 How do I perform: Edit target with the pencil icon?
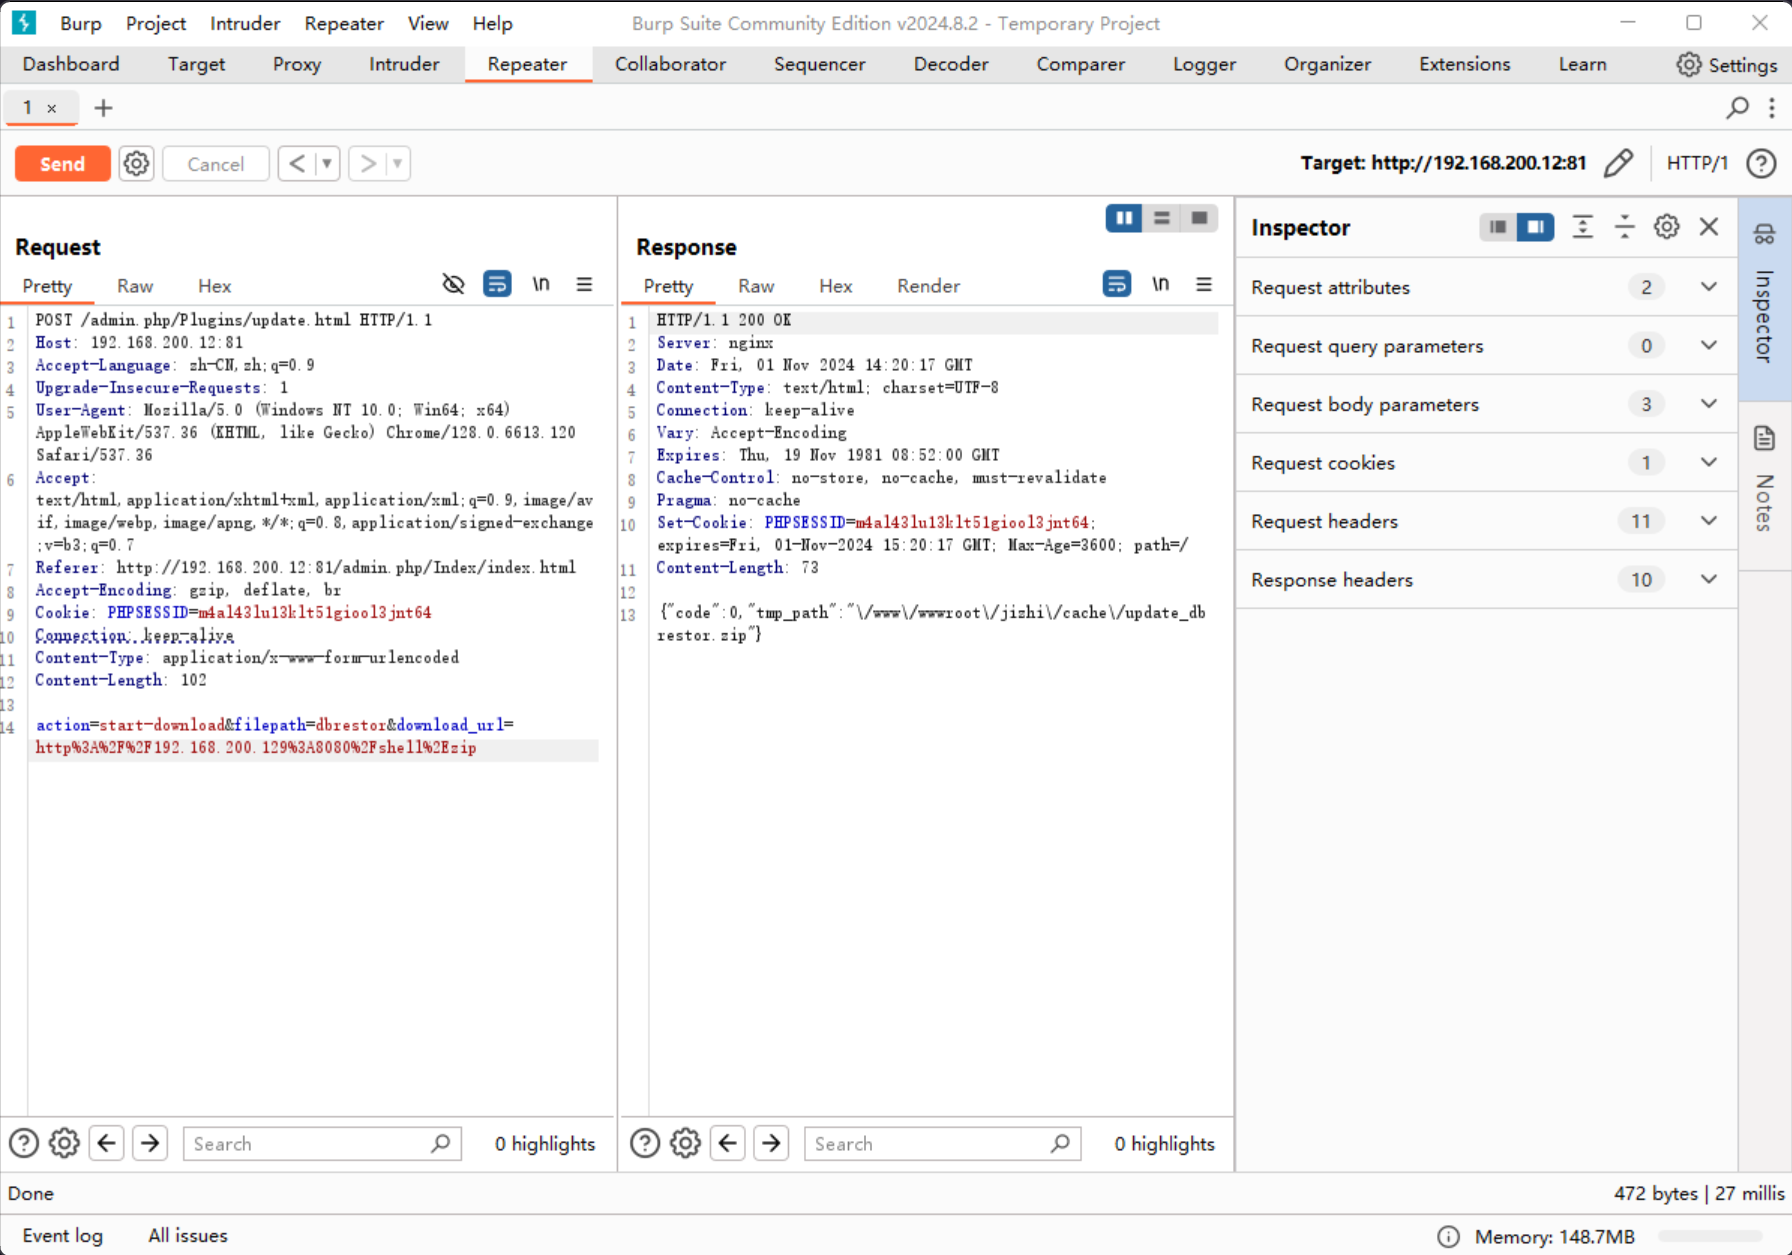click(x=1618, y=163)
